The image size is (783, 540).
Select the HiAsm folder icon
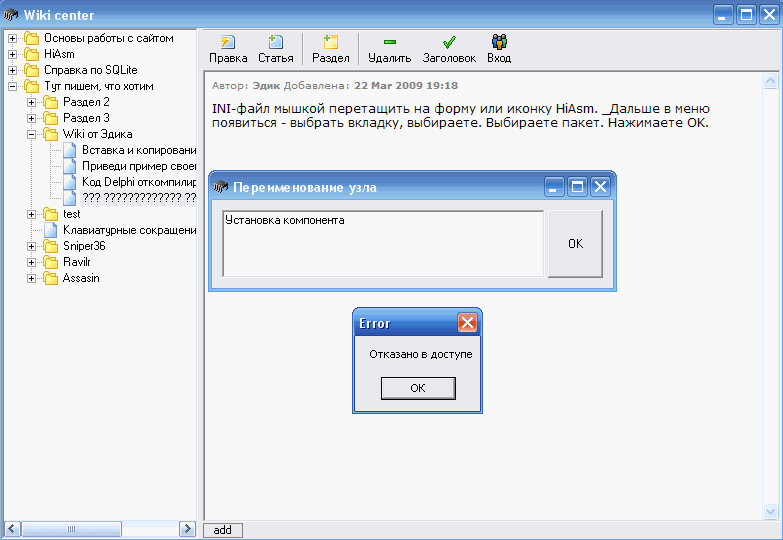(x=32, y=54)
